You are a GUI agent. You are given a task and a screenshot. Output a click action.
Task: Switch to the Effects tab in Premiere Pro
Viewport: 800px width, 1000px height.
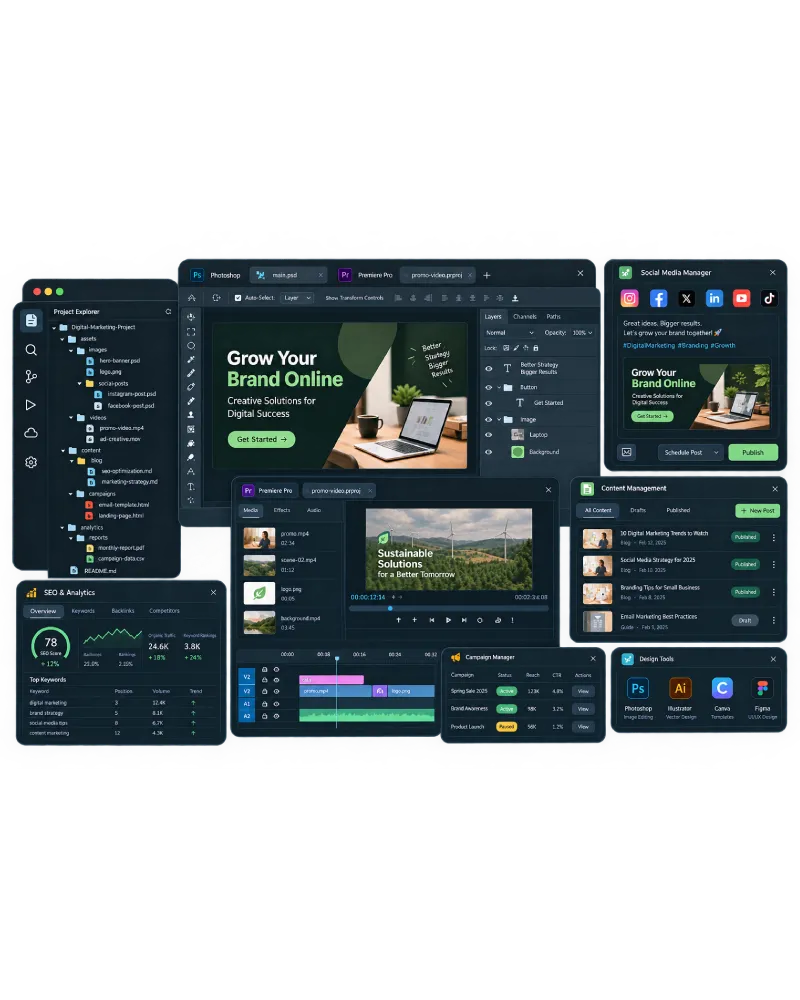click(x=282, y=511)
